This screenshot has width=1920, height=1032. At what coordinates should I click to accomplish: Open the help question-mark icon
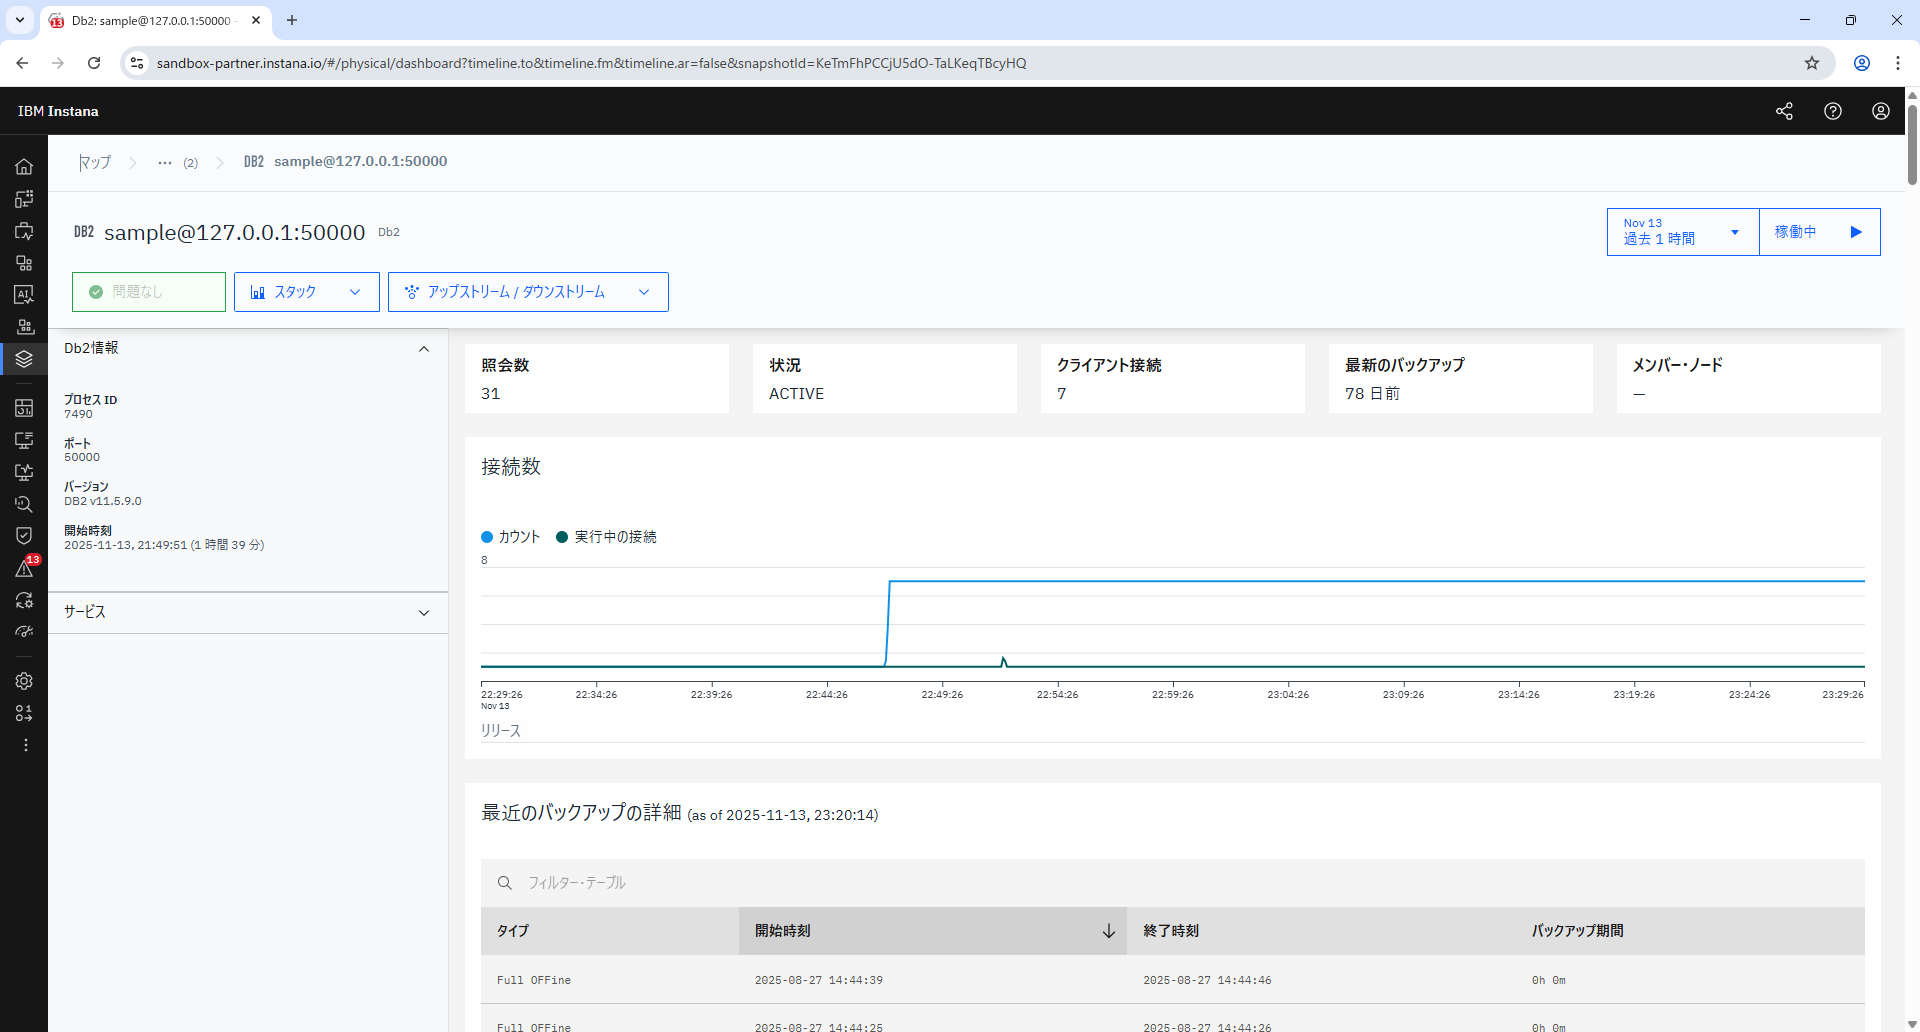[1832, 111]
